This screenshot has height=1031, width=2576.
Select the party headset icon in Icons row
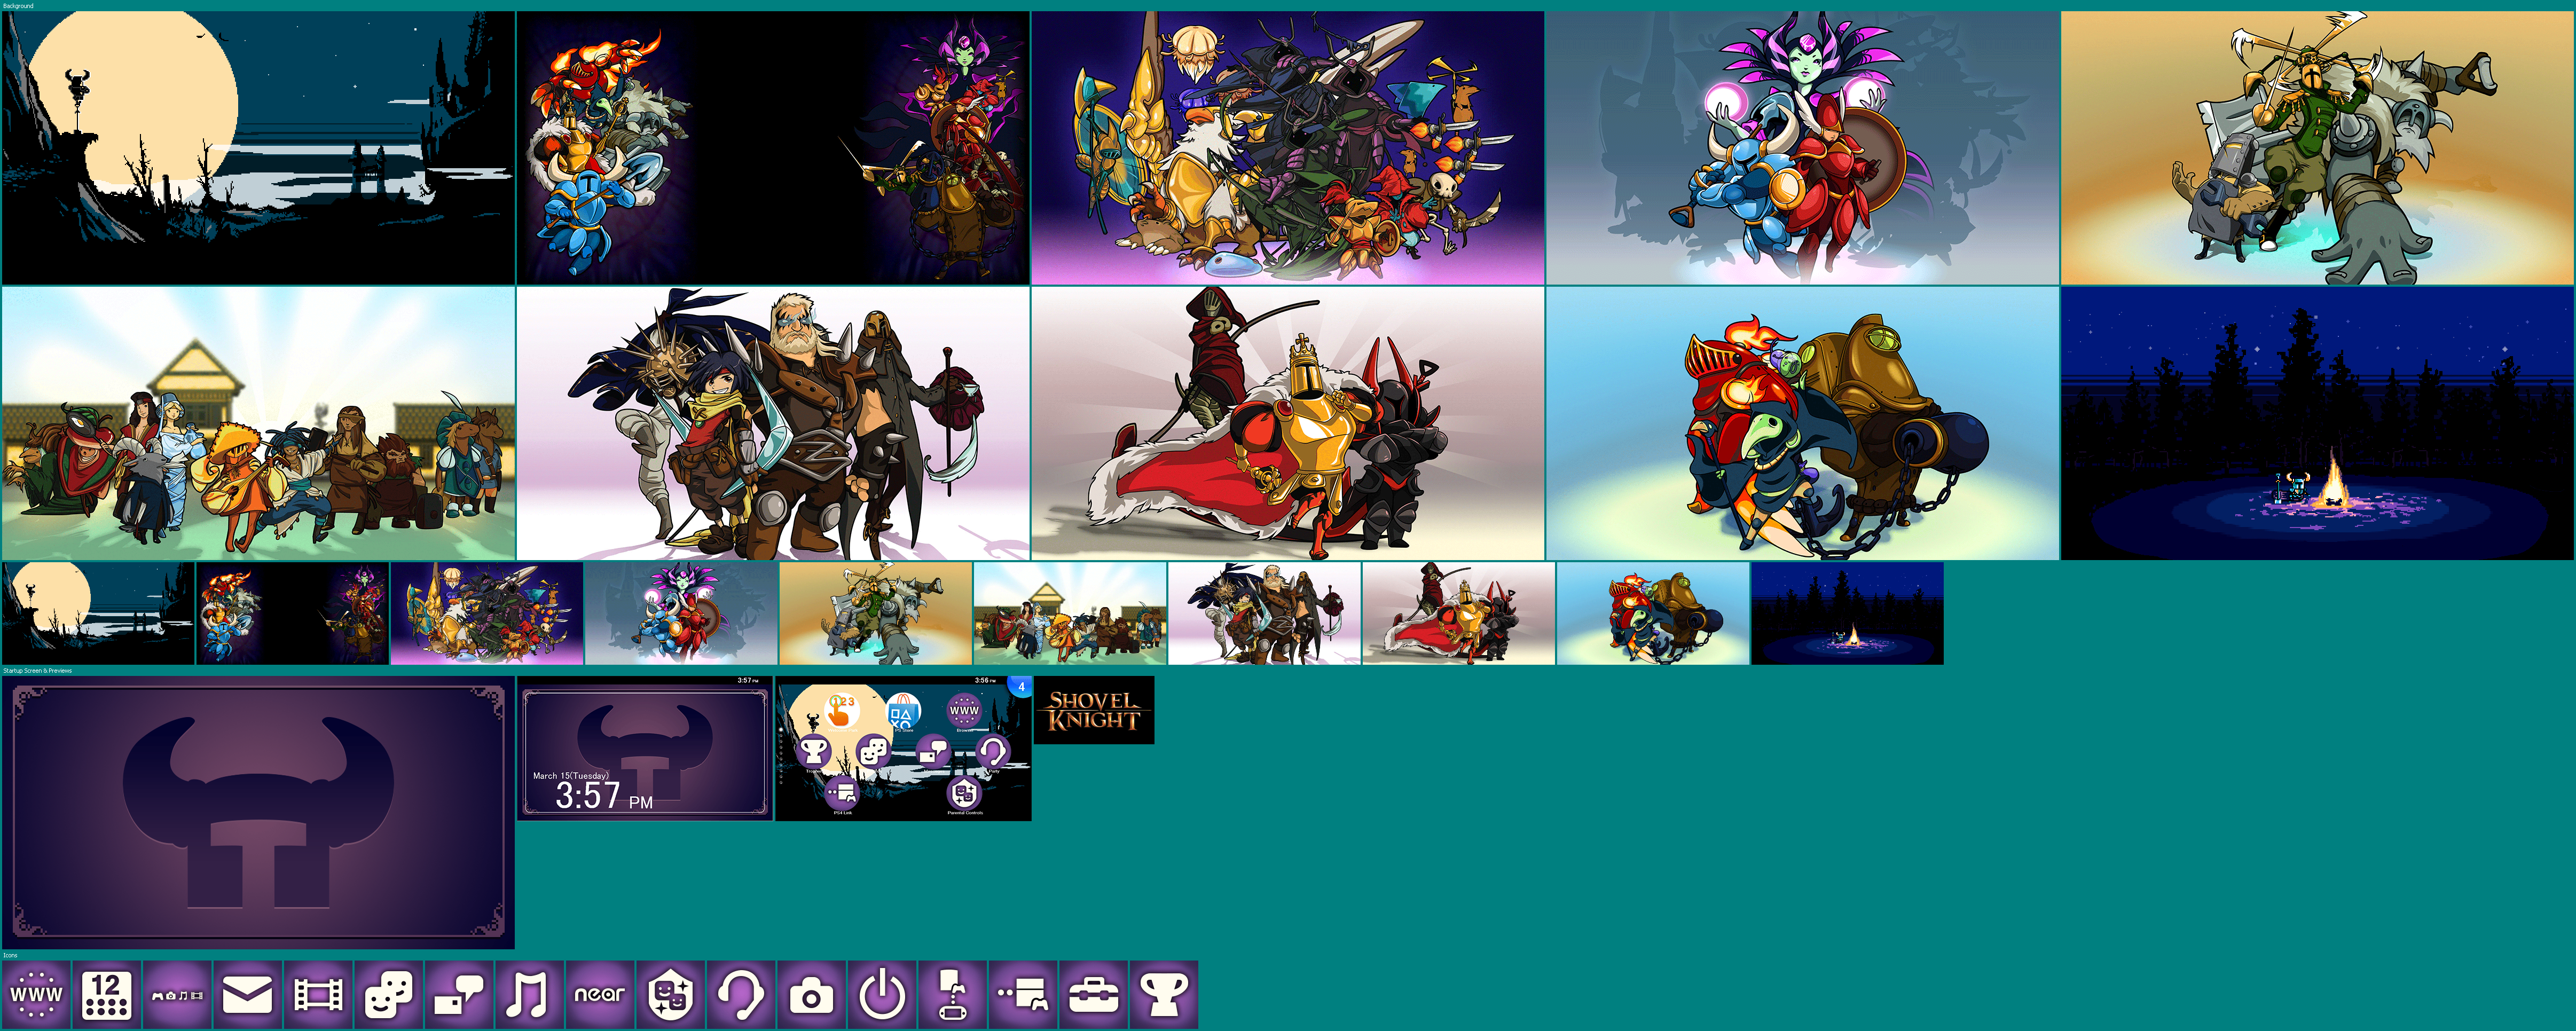(x=741, y=994)
